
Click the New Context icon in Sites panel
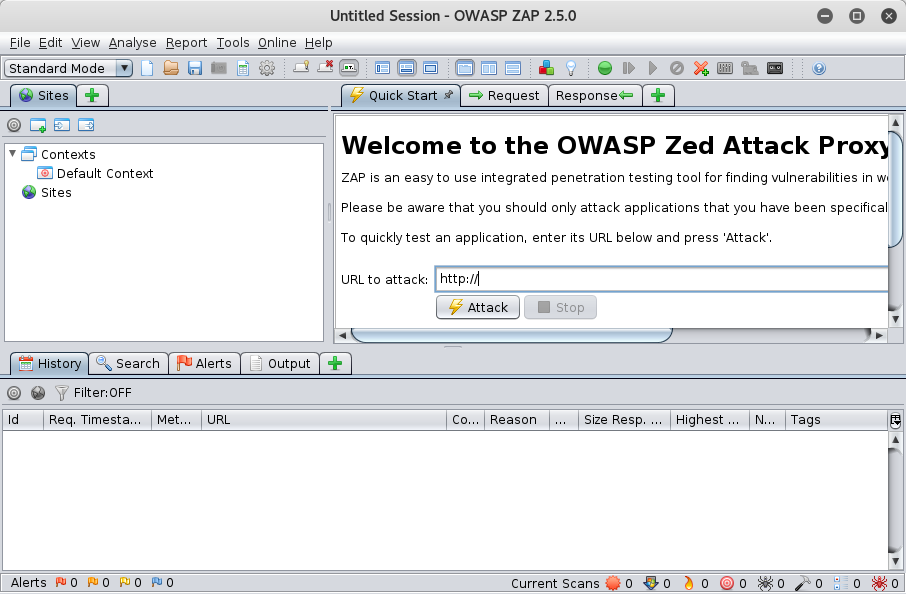[x=38, y=125]
